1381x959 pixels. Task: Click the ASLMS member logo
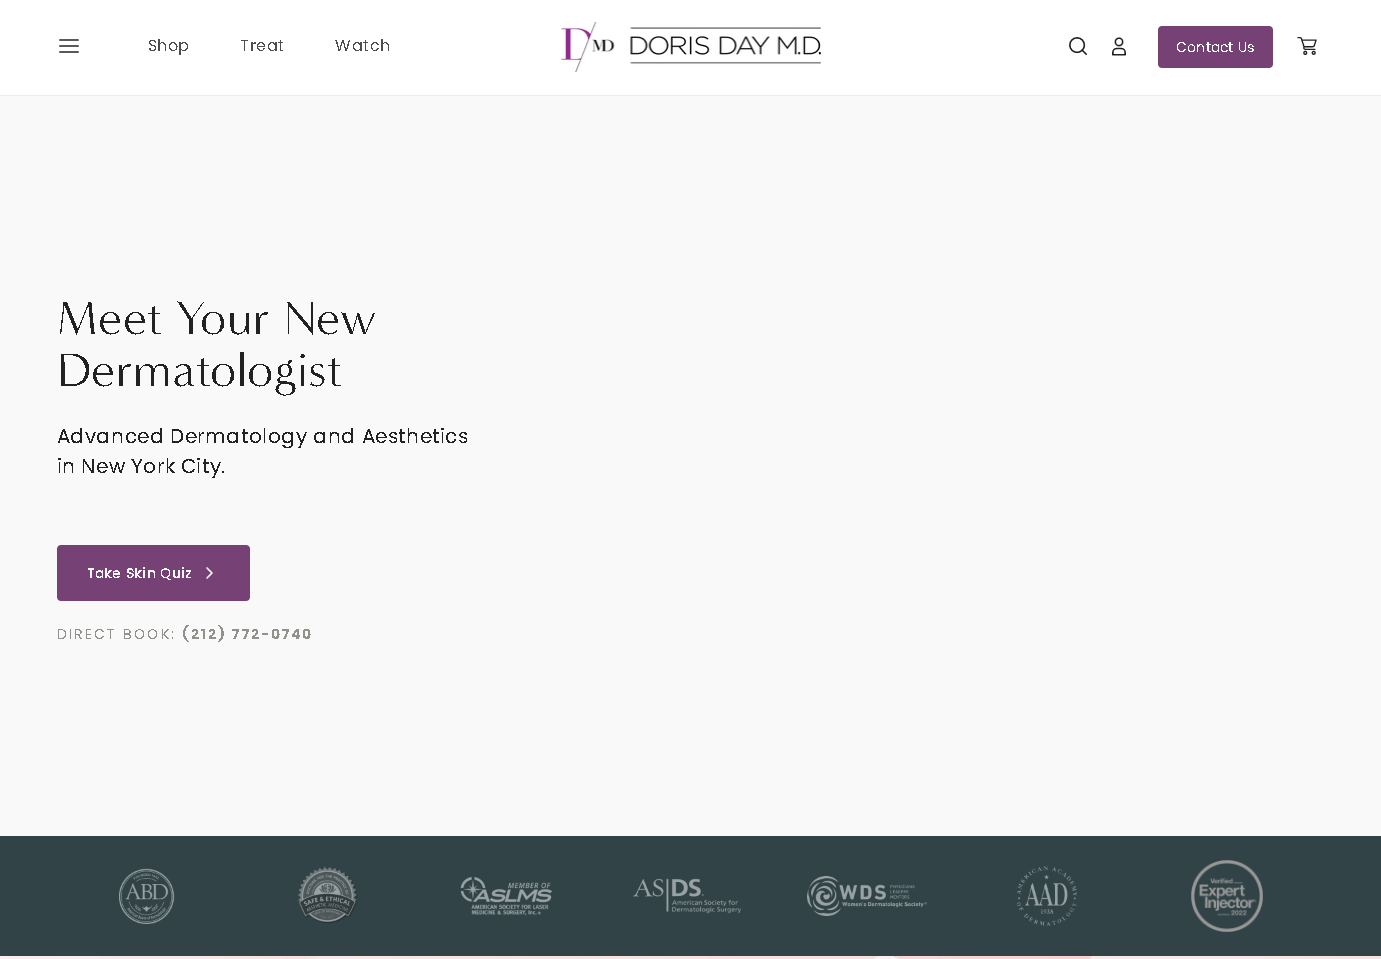click(506, 896)
